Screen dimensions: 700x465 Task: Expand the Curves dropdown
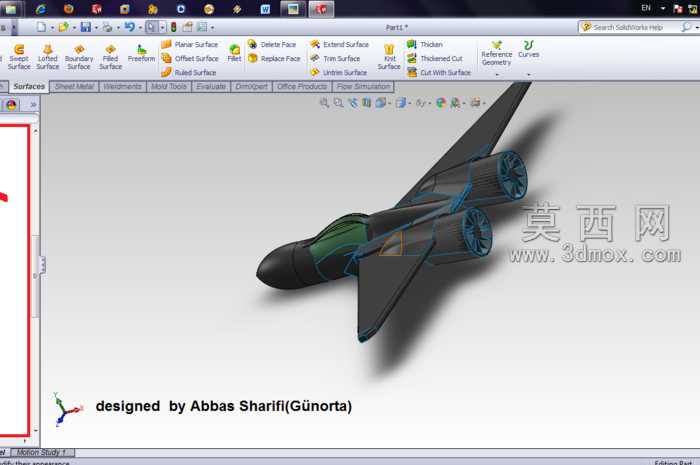[529, 75]
